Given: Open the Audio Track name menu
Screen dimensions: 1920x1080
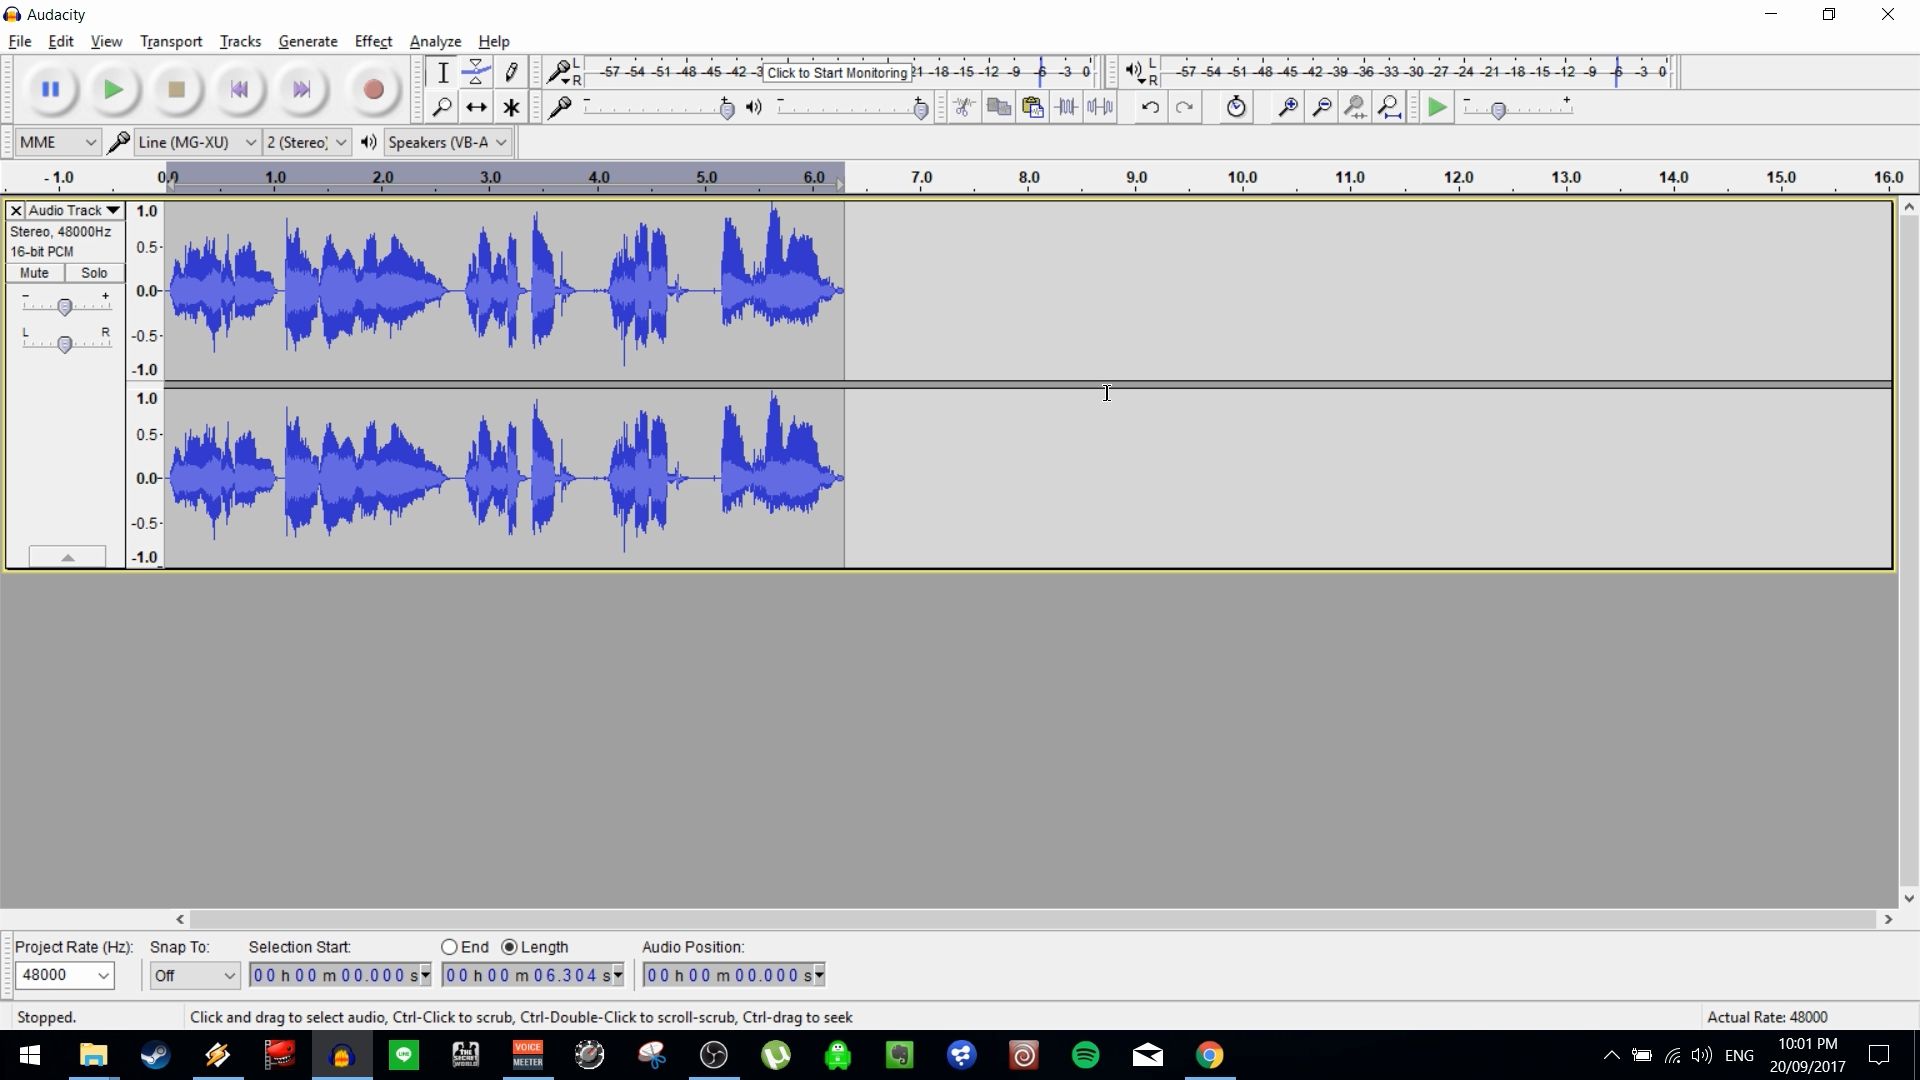Looking at the screenshot, I should pyautogui.click(x=72, y=210).
